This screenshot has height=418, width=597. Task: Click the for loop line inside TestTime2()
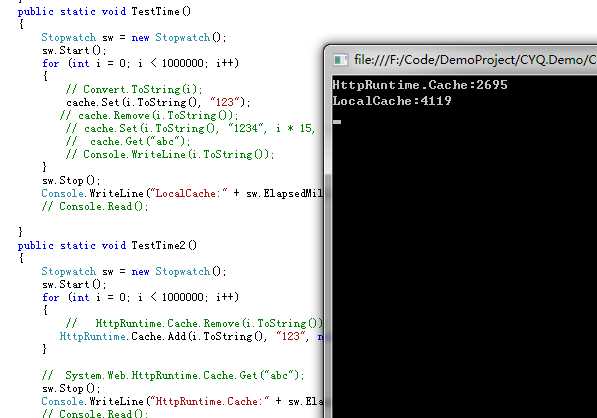140,297
